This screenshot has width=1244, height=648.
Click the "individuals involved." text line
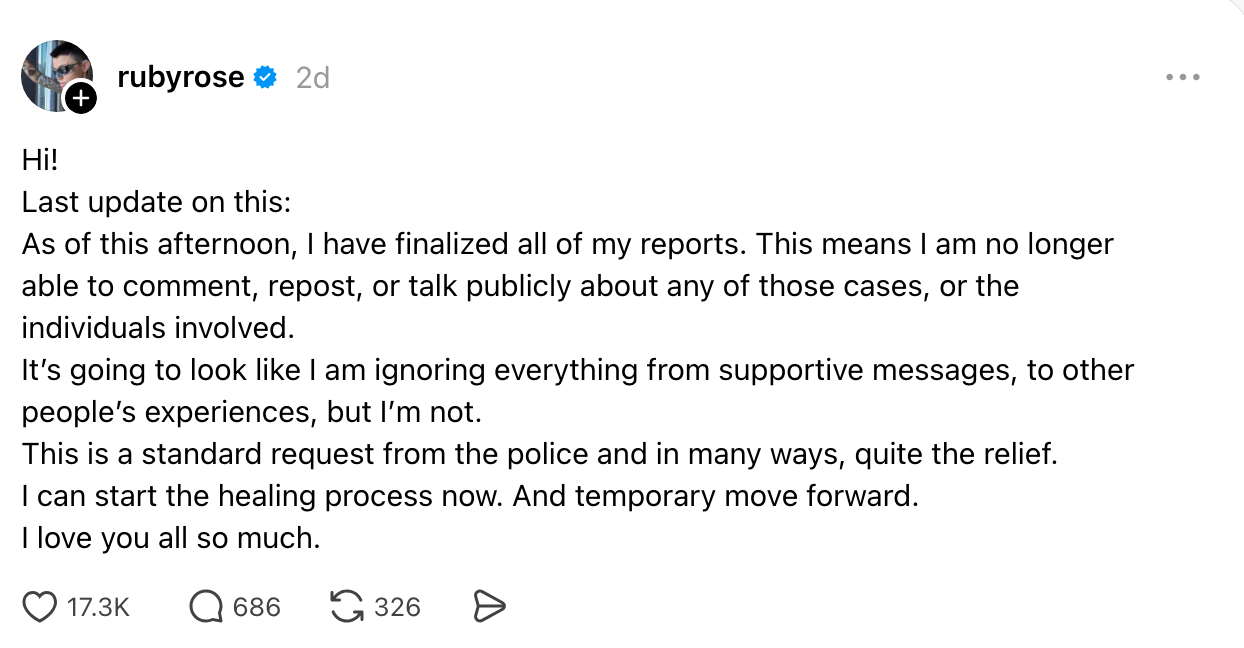pyautogui.click(x=159, y=327)
